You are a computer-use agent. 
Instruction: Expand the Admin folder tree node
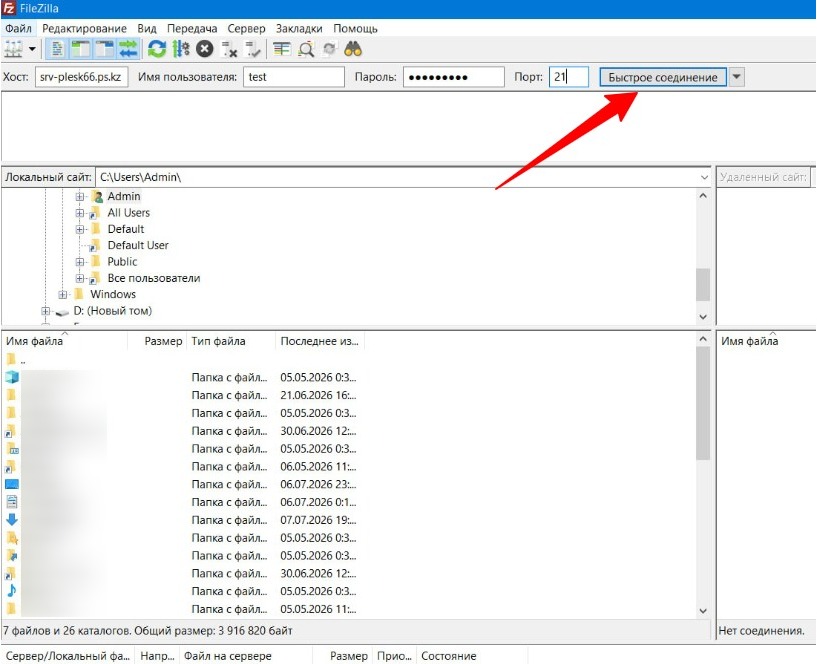pyautogui.click(x=80, y=196)
